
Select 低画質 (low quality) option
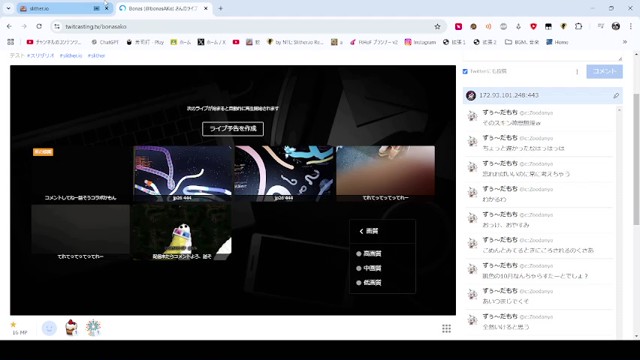[x=369, y=282]
